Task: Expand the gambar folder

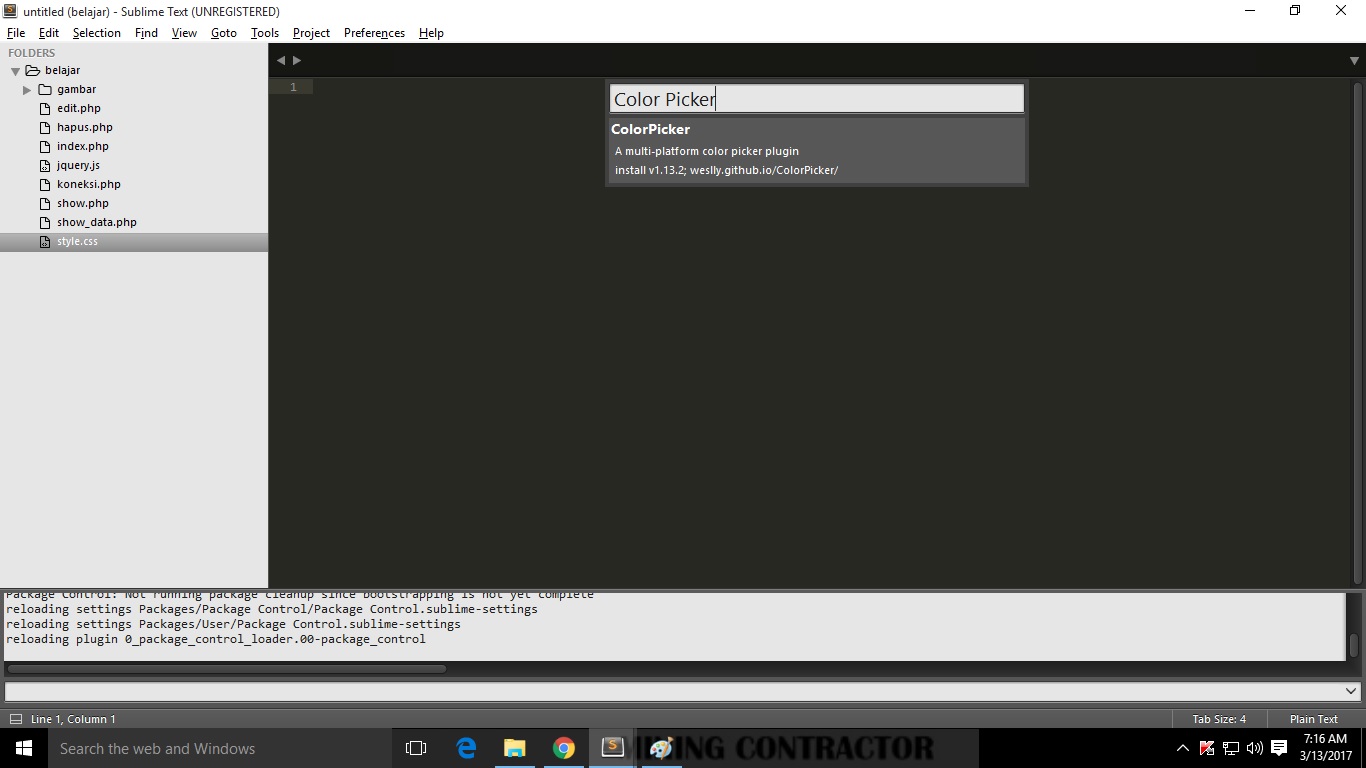Action: [27, 89]
